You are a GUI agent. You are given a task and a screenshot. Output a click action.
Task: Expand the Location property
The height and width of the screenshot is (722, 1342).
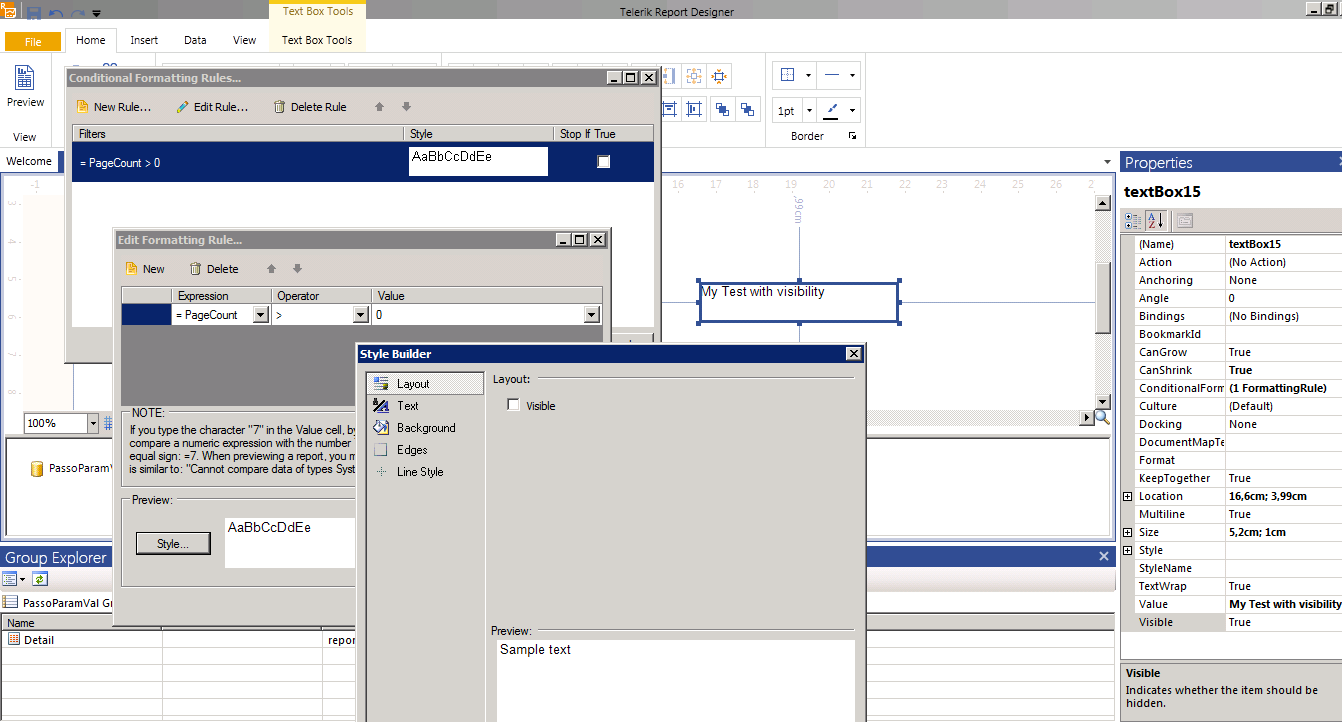1128,496
